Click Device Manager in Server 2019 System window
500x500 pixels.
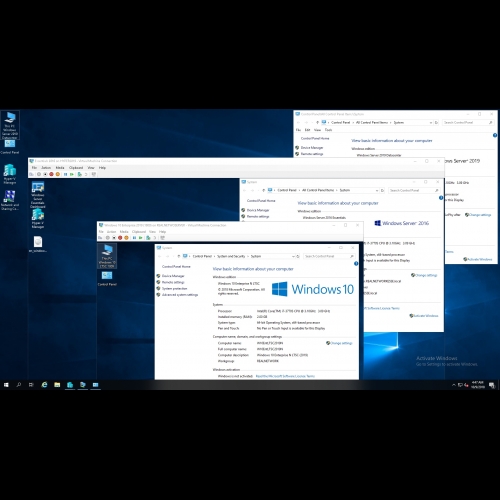(312, 148)
